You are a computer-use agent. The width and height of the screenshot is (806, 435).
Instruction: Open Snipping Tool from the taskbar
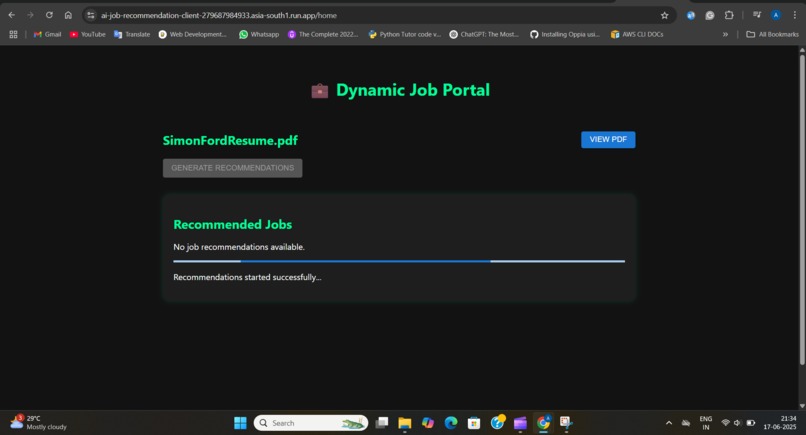(x=566, y=423)
